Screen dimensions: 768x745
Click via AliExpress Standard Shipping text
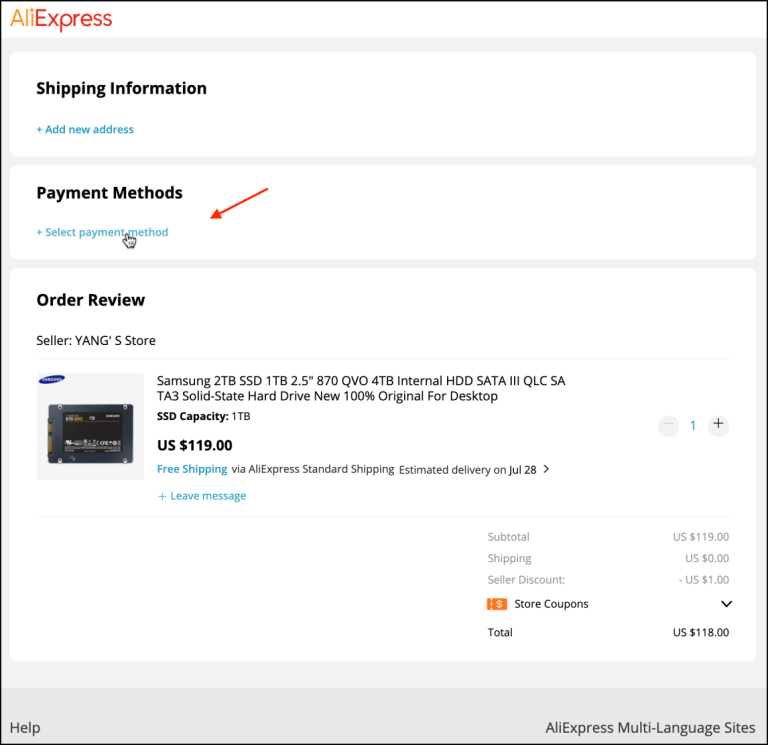click(x=312, y=469)
